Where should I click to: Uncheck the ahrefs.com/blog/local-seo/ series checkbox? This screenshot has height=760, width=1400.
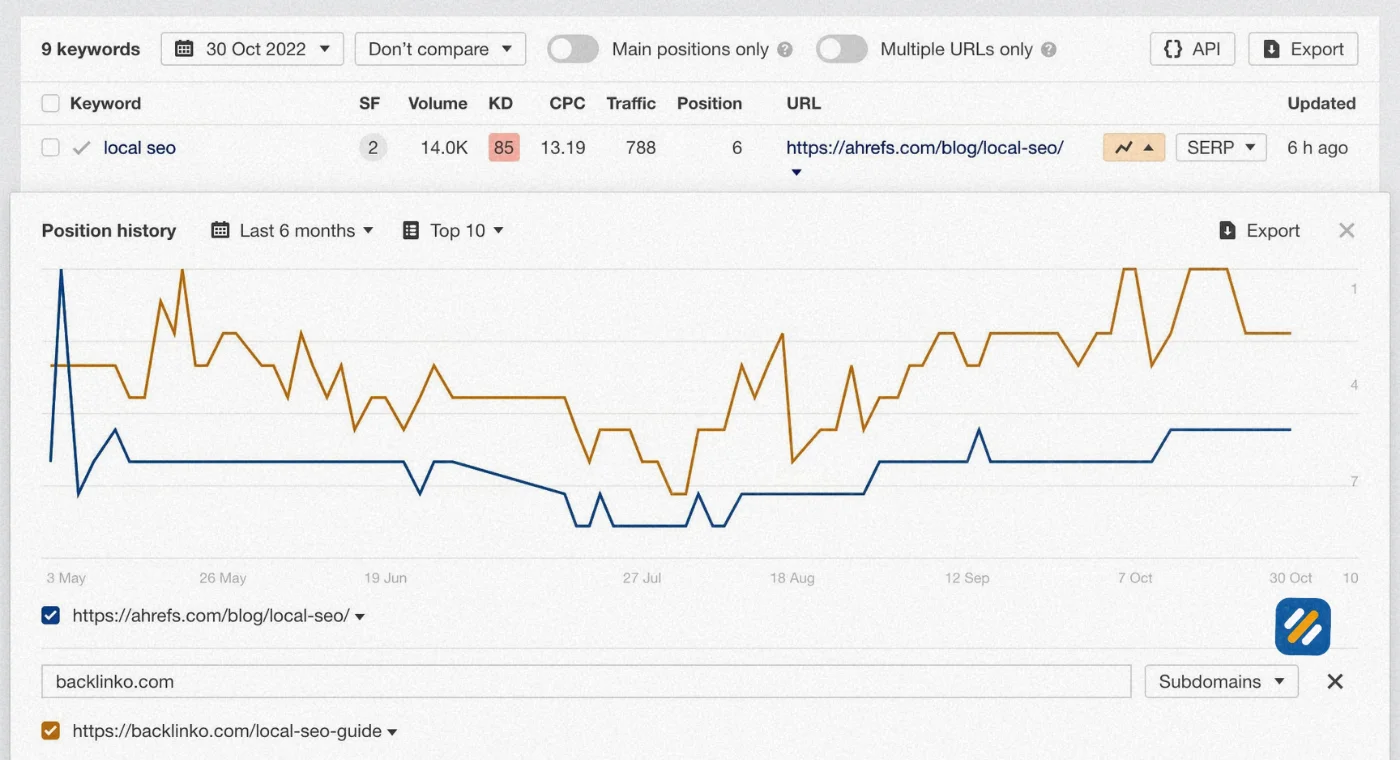tap(51, 616)
